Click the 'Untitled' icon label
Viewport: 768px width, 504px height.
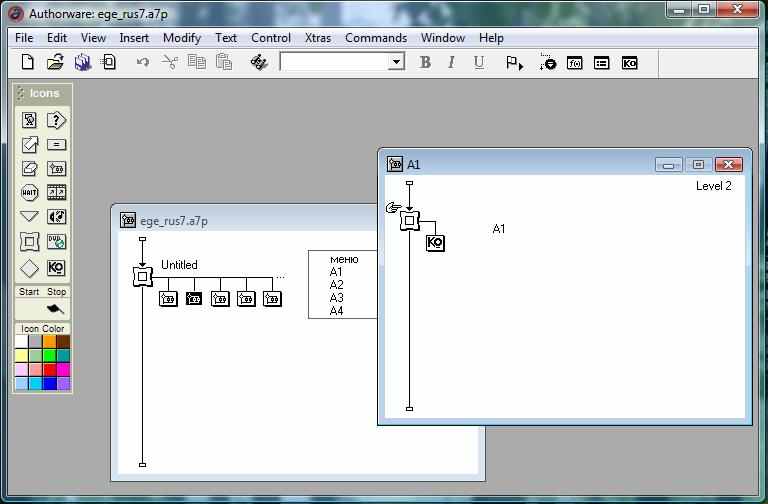point(179,265)
